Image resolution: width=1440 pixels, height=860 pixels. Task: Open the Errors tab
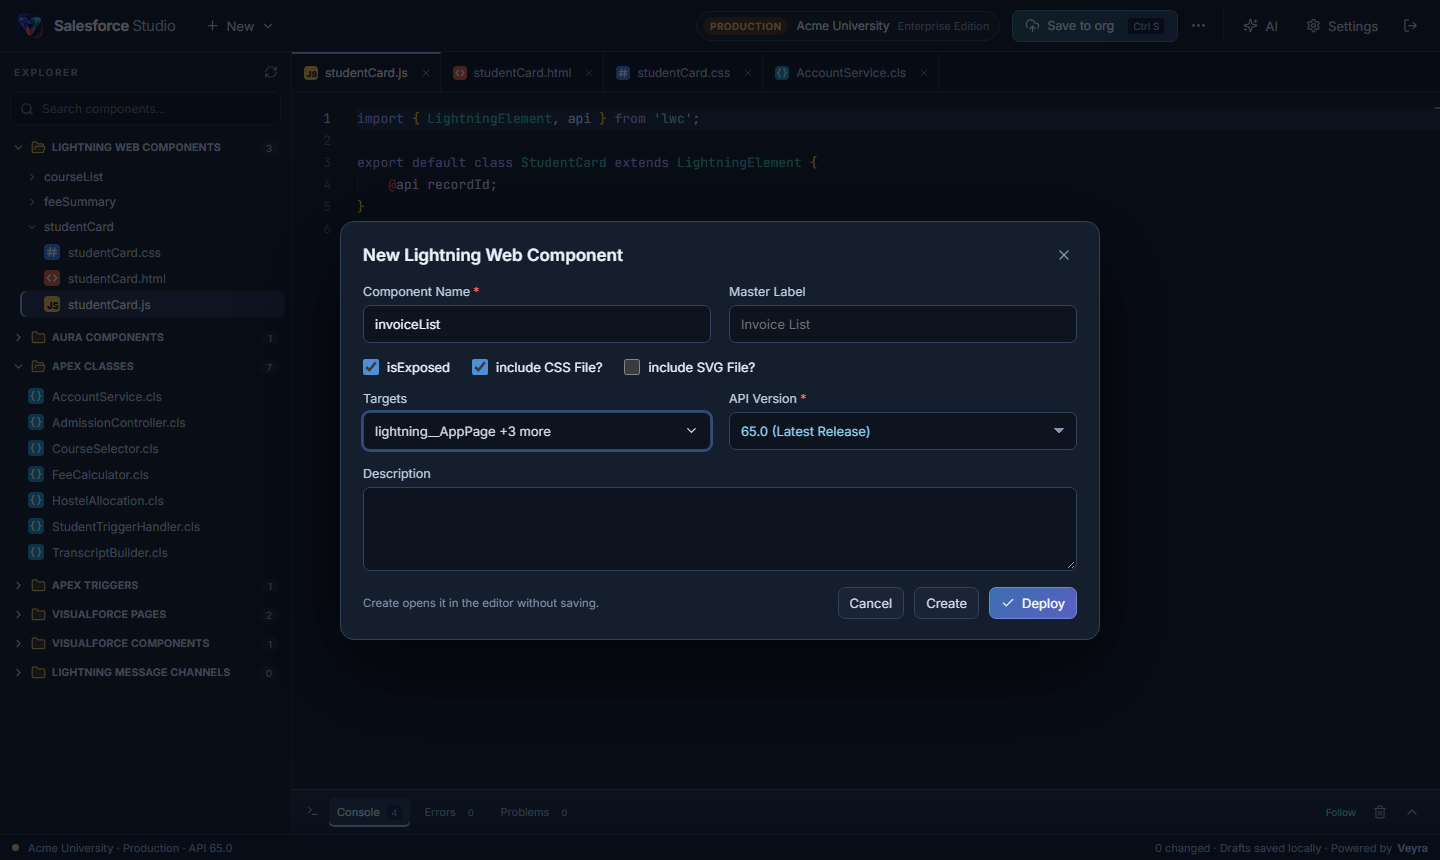(449, 812)
